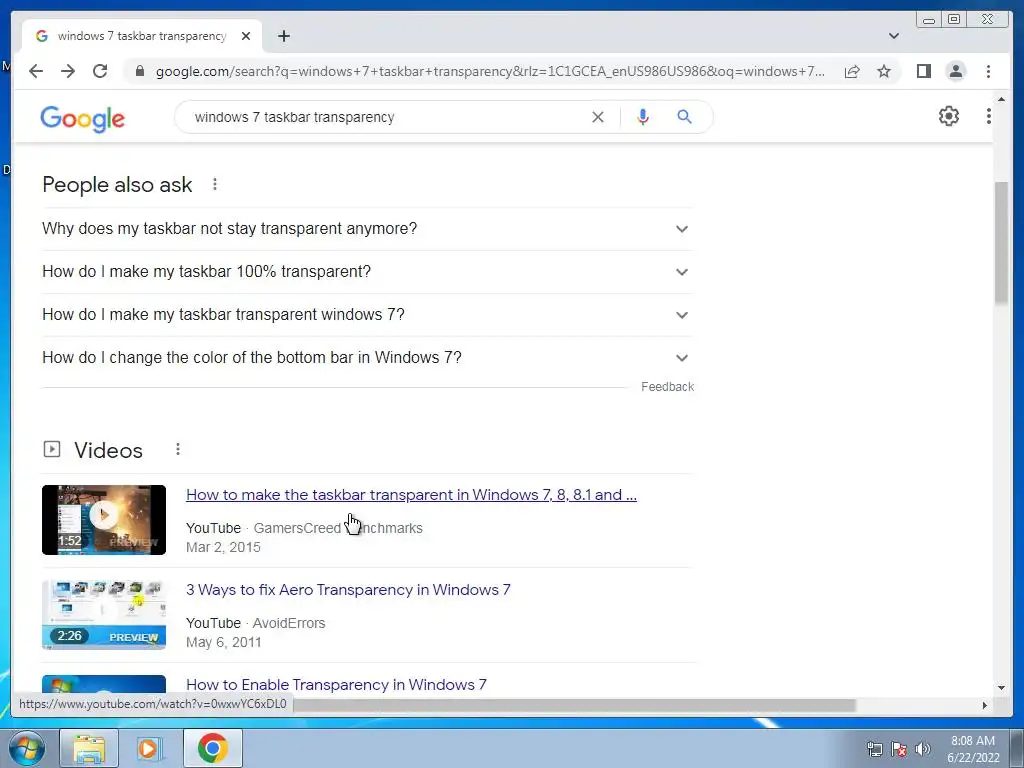
Task: Expand 'How do I make my taskbar 100% transparent?'
Action: coord(367,272)
